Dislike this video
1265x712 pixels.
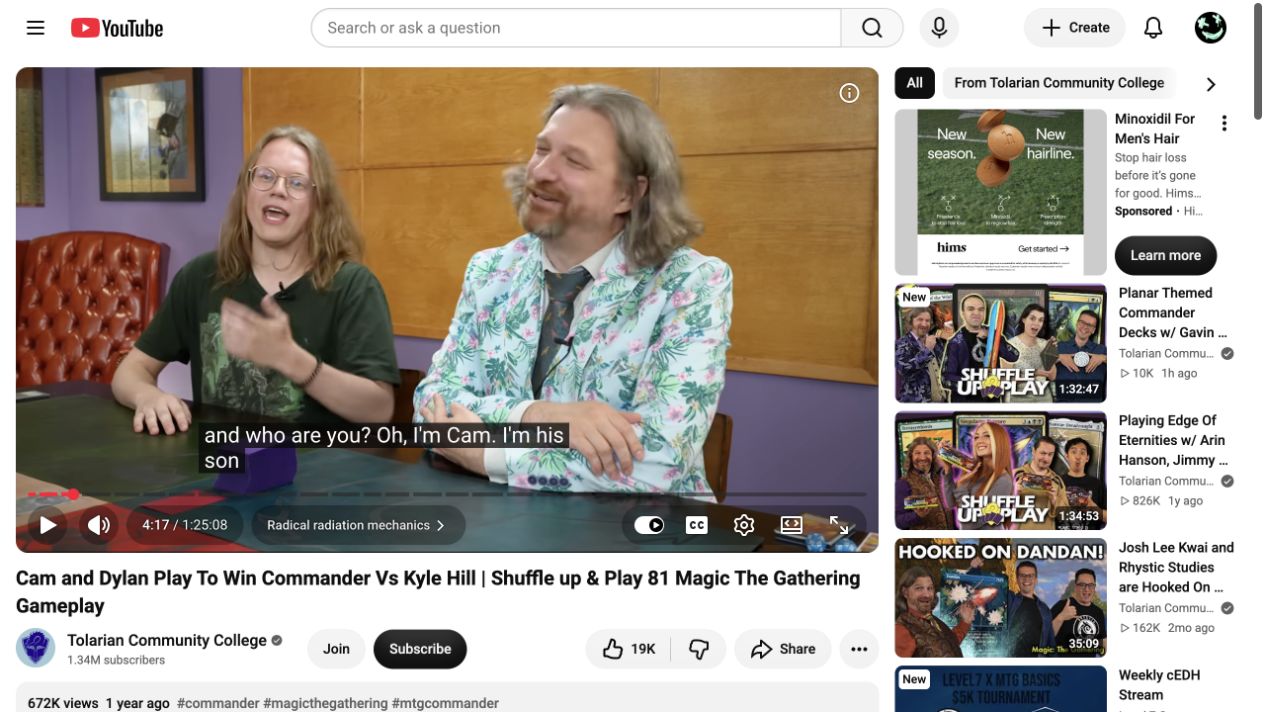coord(699,649)
